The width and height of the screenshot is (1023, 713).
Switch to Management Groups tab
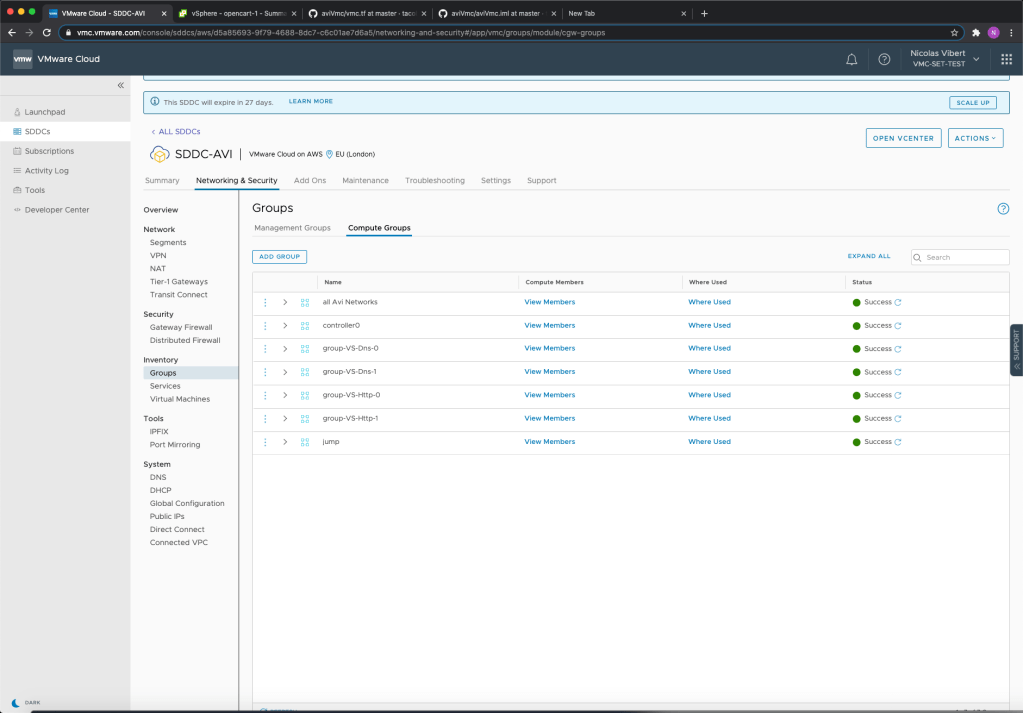(x=292, y=228)
